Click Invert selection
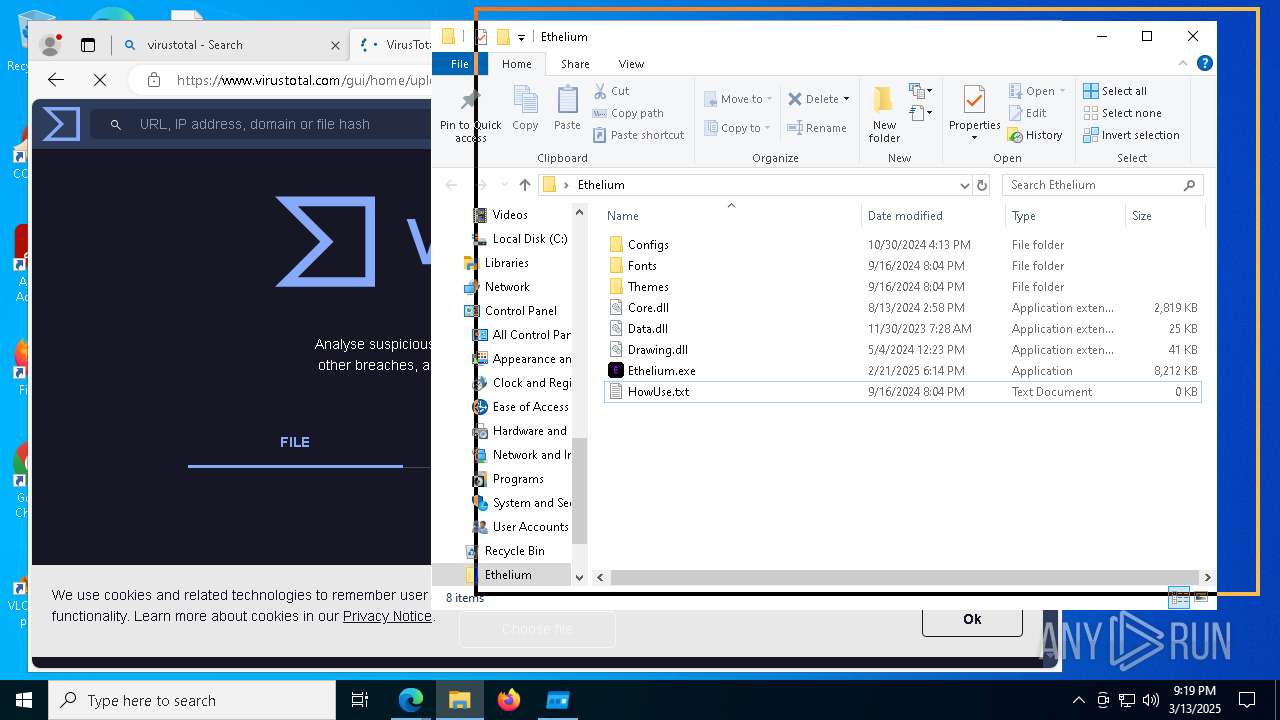 [x=1131, y=135]
